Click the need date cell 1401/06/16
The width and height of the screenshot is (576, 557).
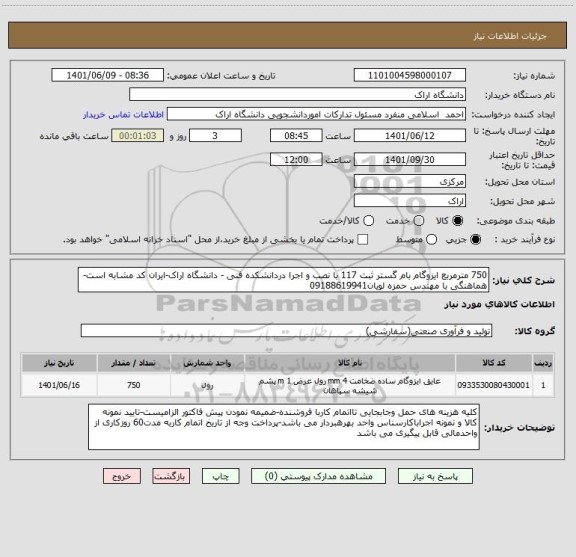click(x=59, y=385)
